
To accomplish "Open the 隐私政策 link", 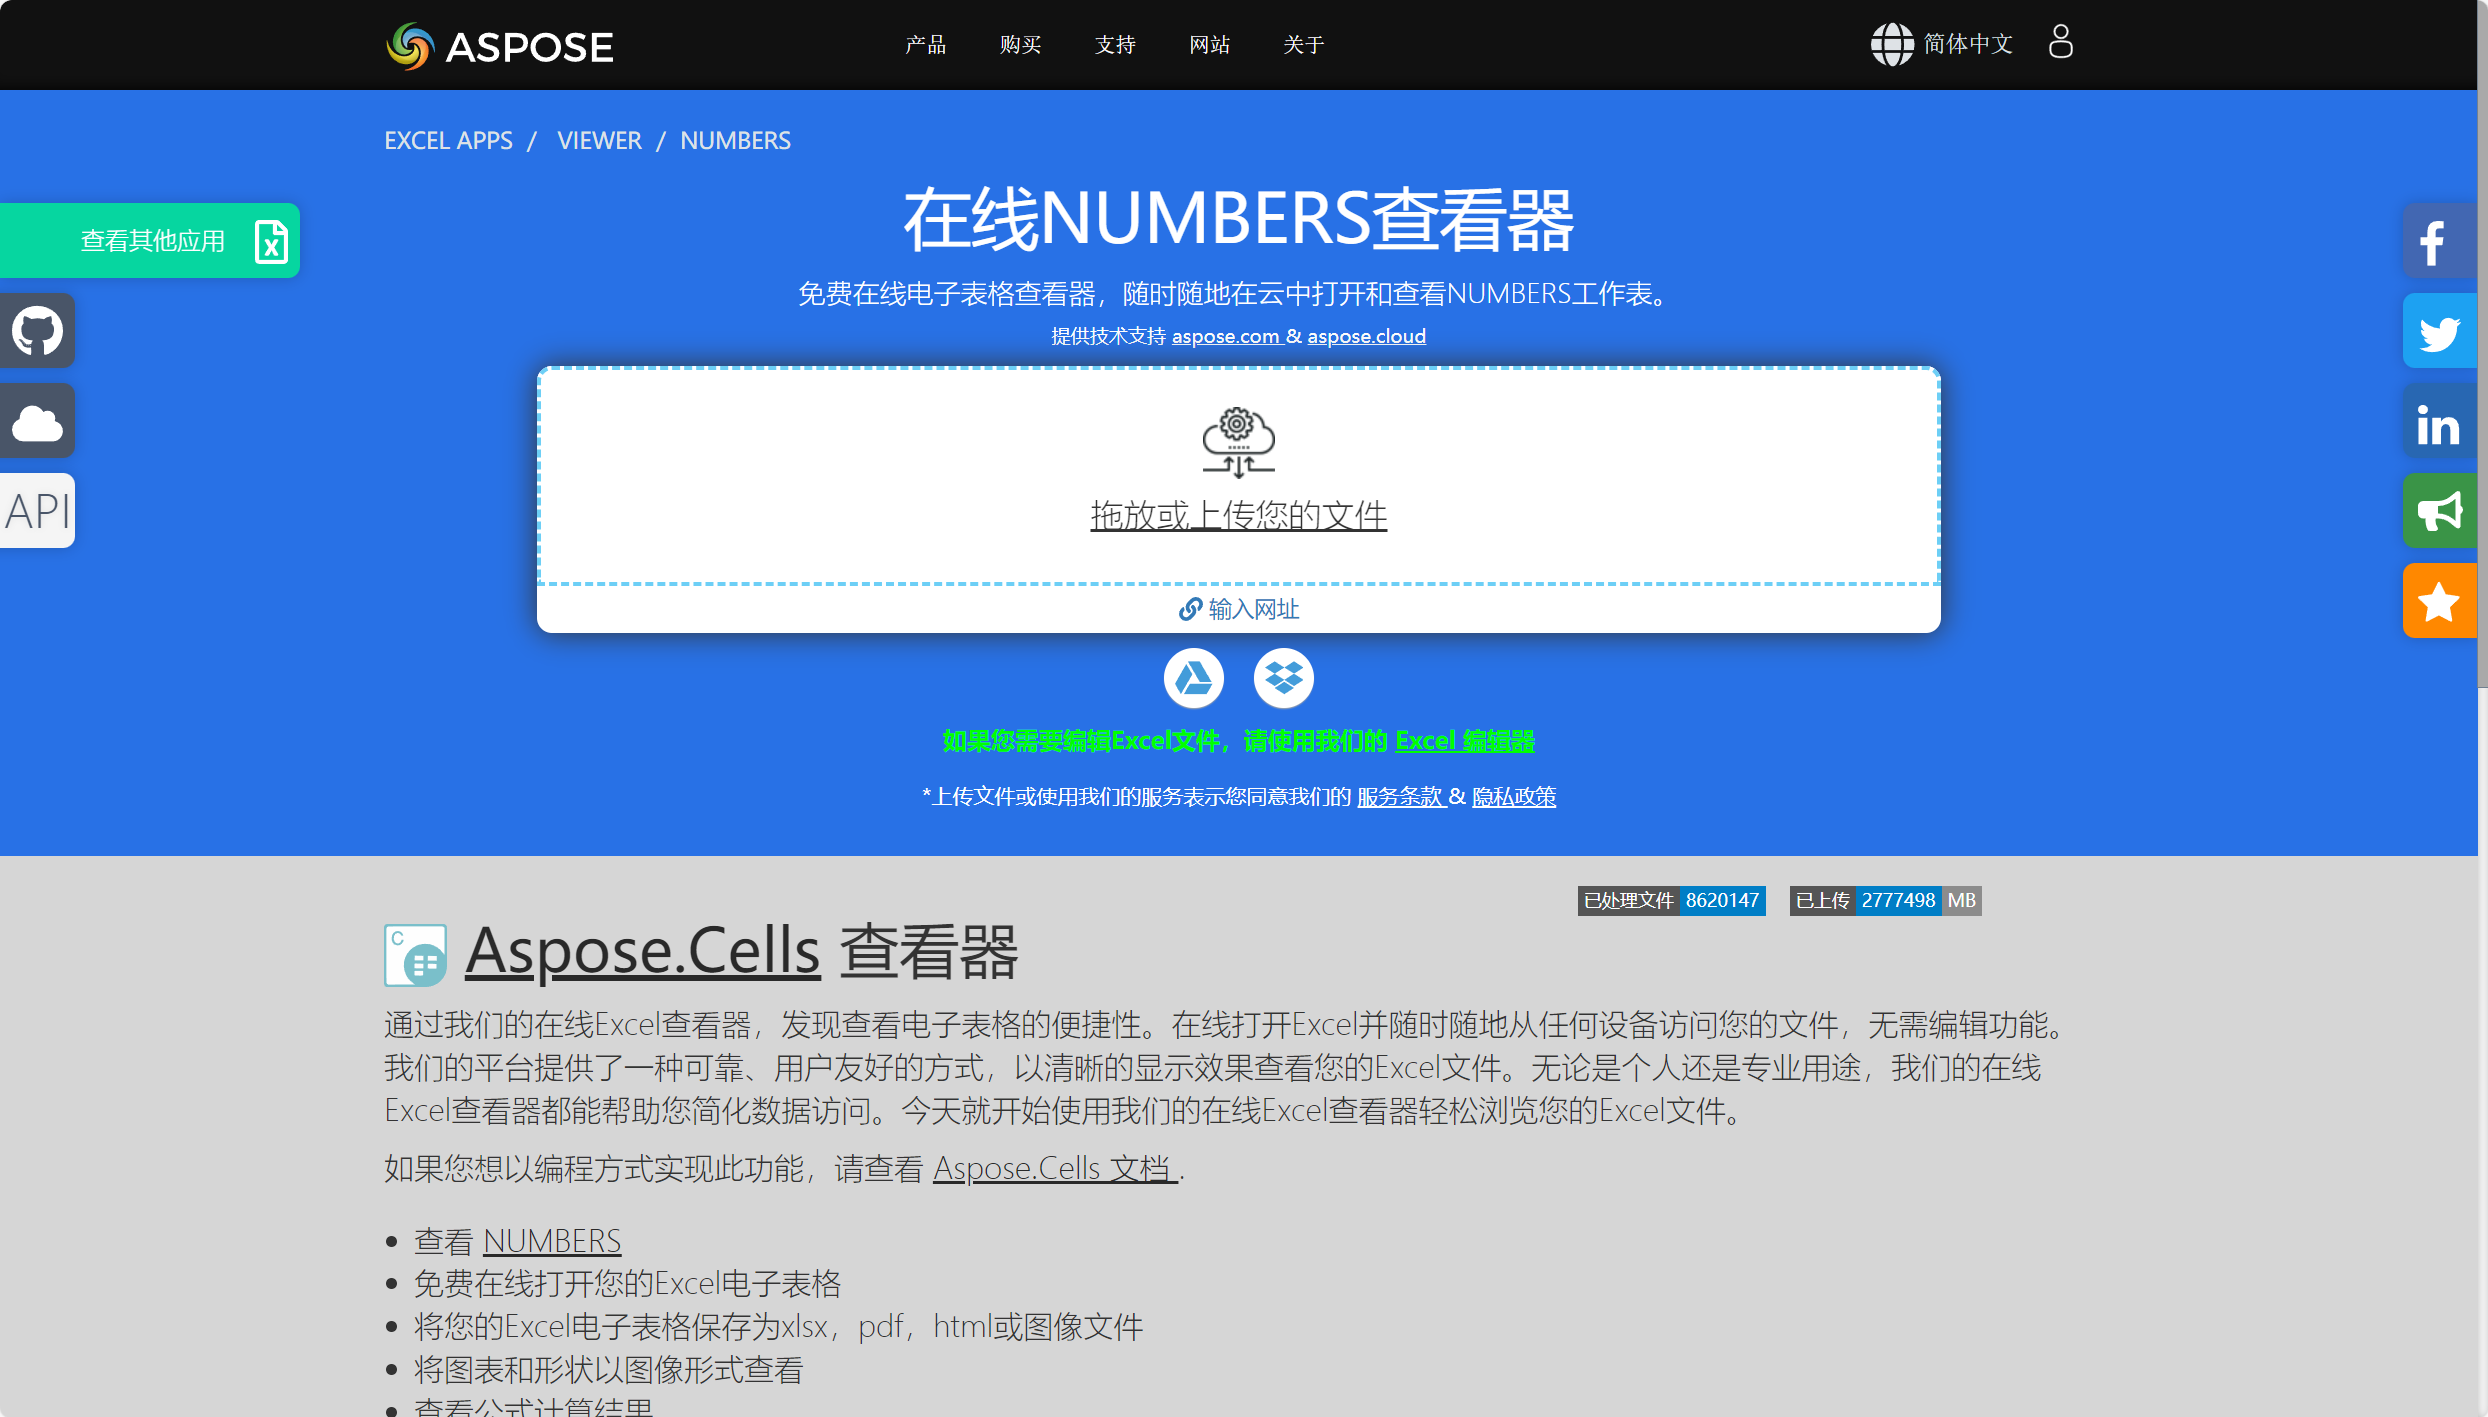I will click(1514, 797).
